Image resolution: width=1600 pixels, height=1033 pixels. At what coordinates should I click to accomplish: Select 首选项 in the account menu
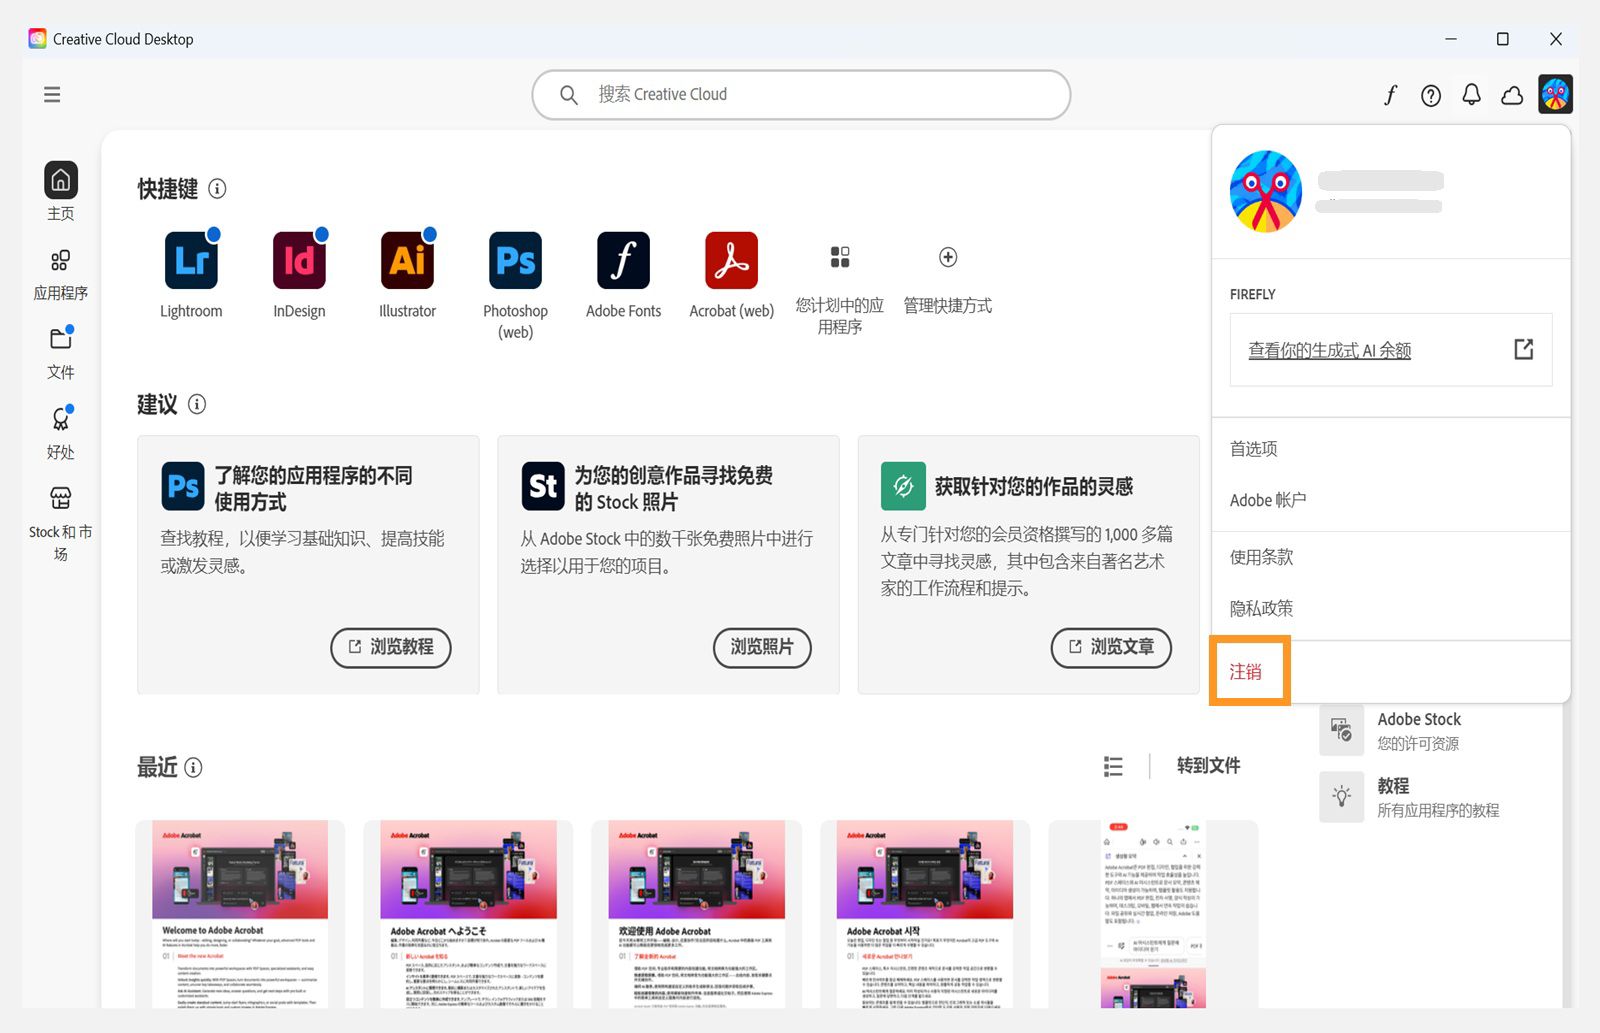pos(1254,449)
